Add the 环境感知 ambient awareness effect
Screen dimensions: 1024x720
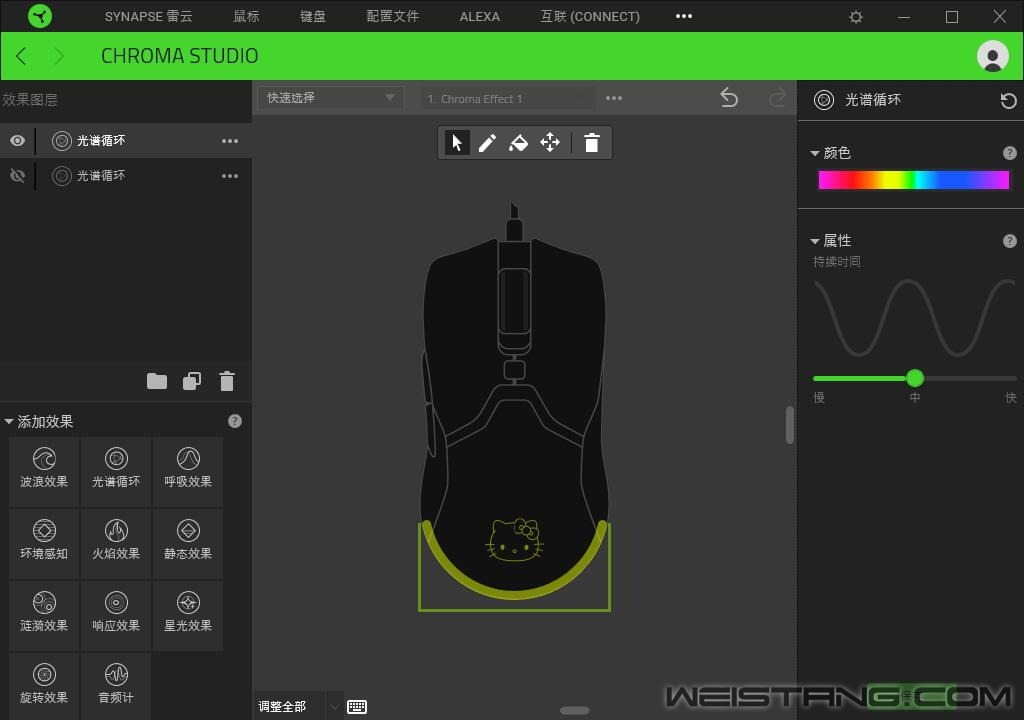tap(44, 544)
